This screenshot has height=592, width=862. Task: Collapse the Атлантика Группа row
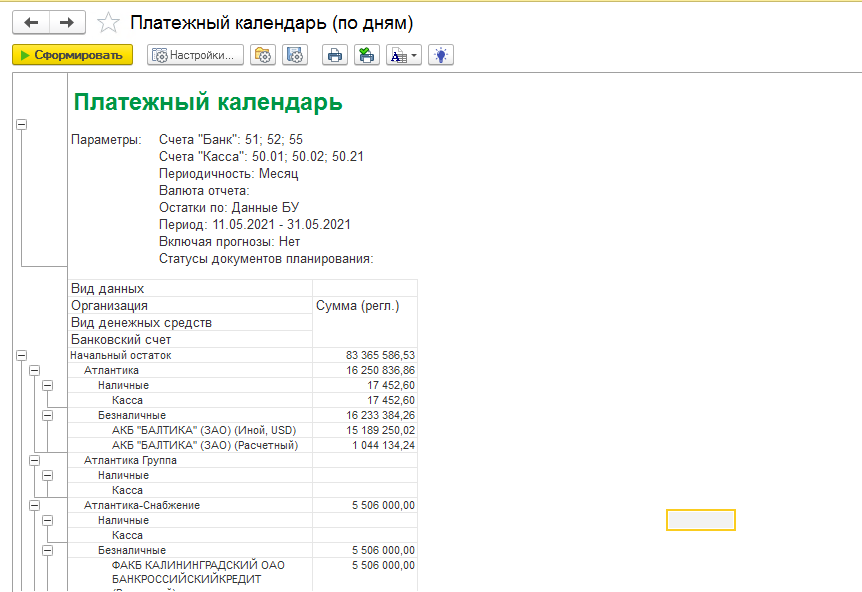(x=35, y=460)
